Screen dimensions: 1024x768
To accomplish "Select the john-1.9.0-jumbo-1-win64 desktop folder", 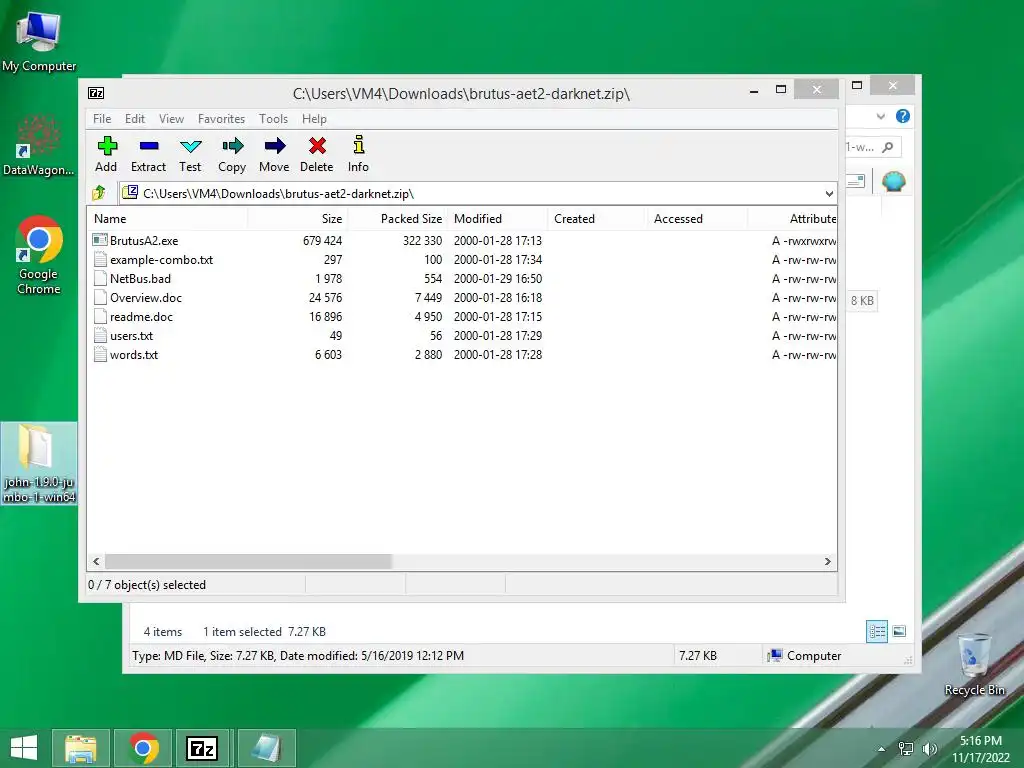I will pos(39,463).
